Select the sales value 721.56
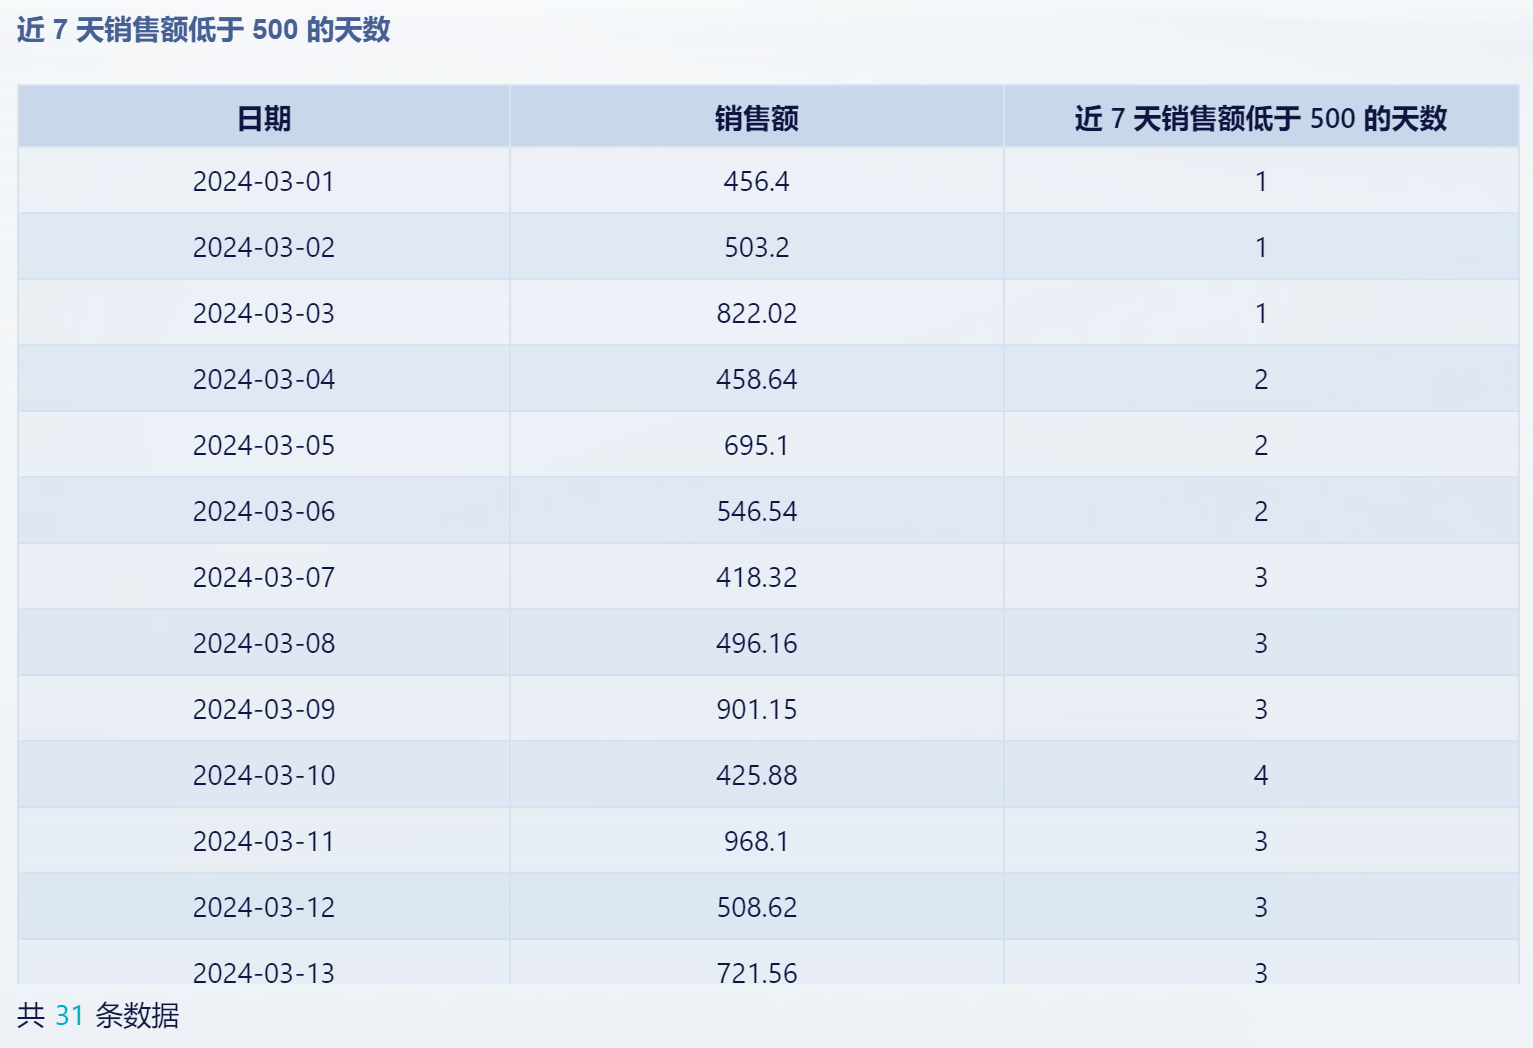Image resolution: width=1533 pixels, height=1048 pixels. (x=757, y=971)
